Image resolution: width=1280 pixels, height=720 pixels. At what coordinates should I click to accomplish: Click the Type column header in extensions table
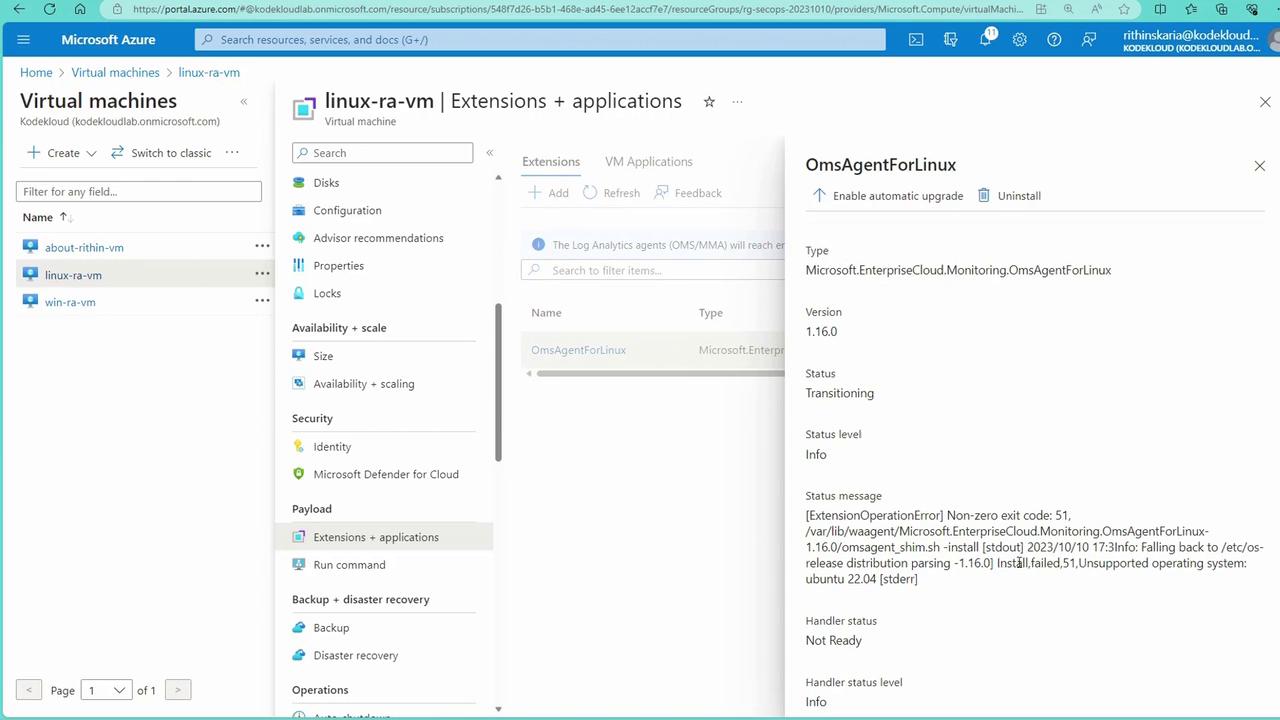pyautogui.click(x=710, y=313)
